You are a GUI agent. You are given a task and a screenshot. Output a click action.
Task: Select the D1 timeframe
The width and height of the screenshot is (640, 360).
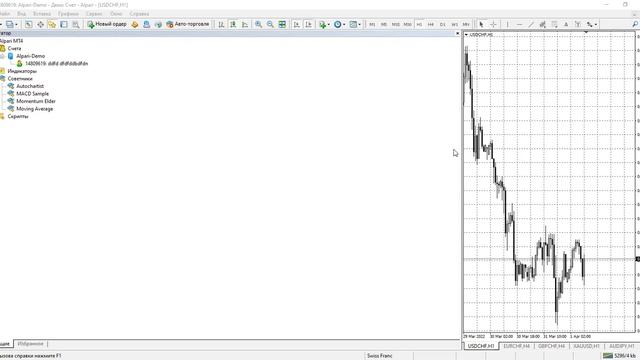click(x=442, y=24)
